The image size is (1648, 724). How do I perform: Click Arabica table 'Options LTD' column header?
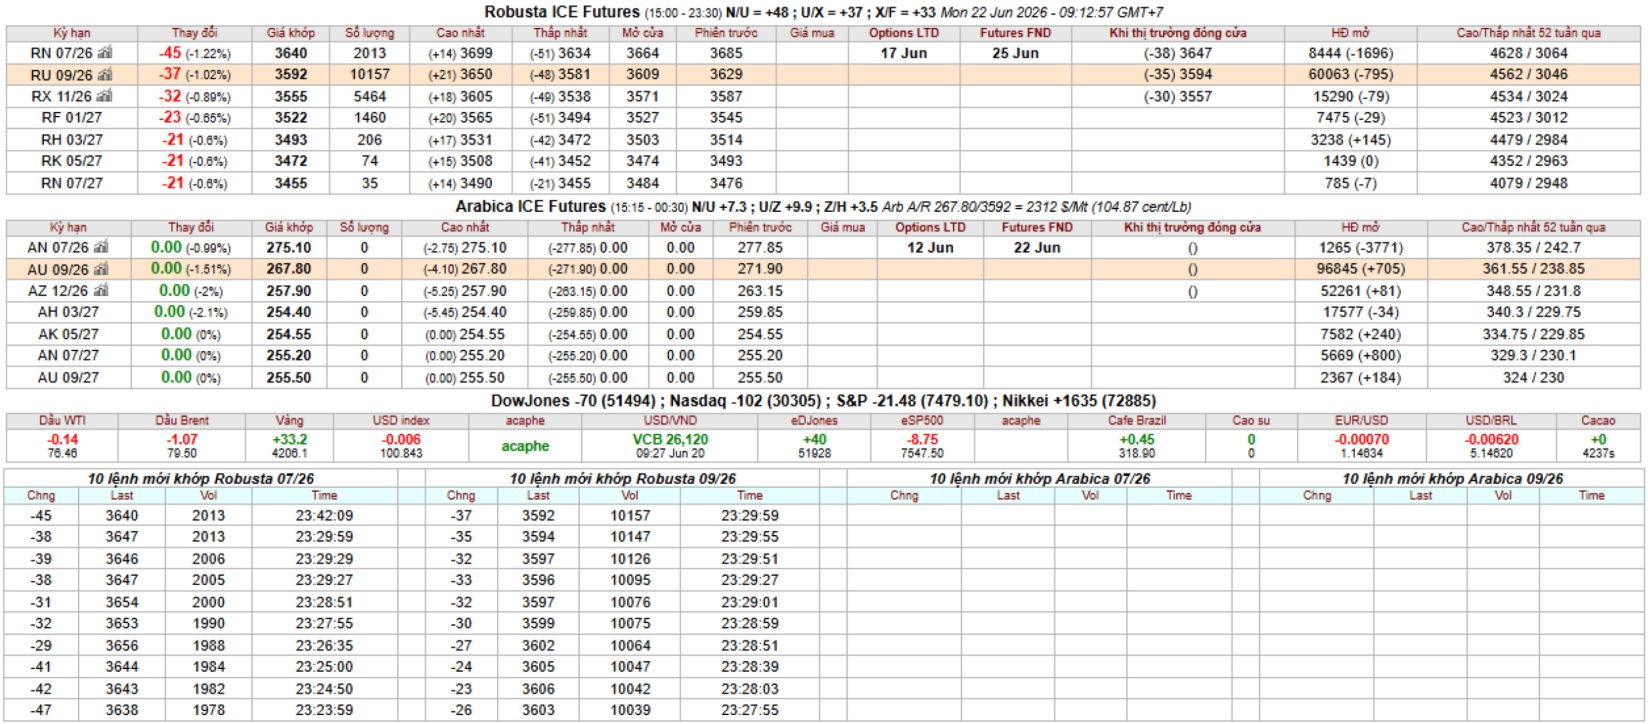click(x=931, y=227)
